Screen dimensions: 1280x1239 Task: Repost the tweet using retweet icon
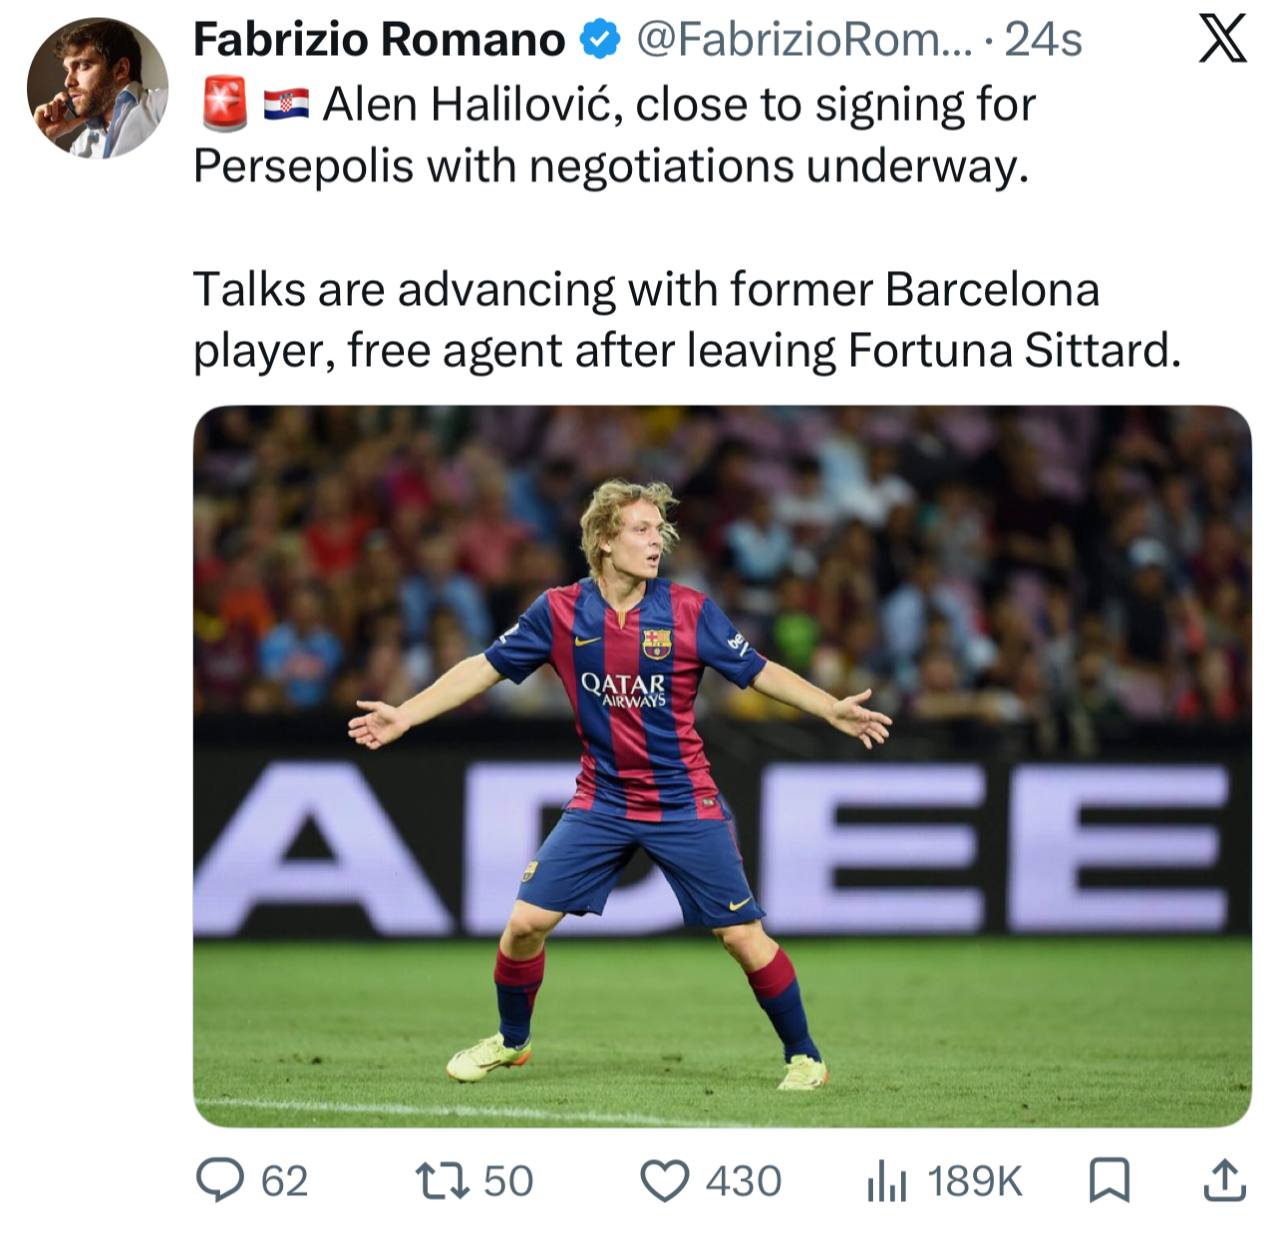tap(442, 1181)
